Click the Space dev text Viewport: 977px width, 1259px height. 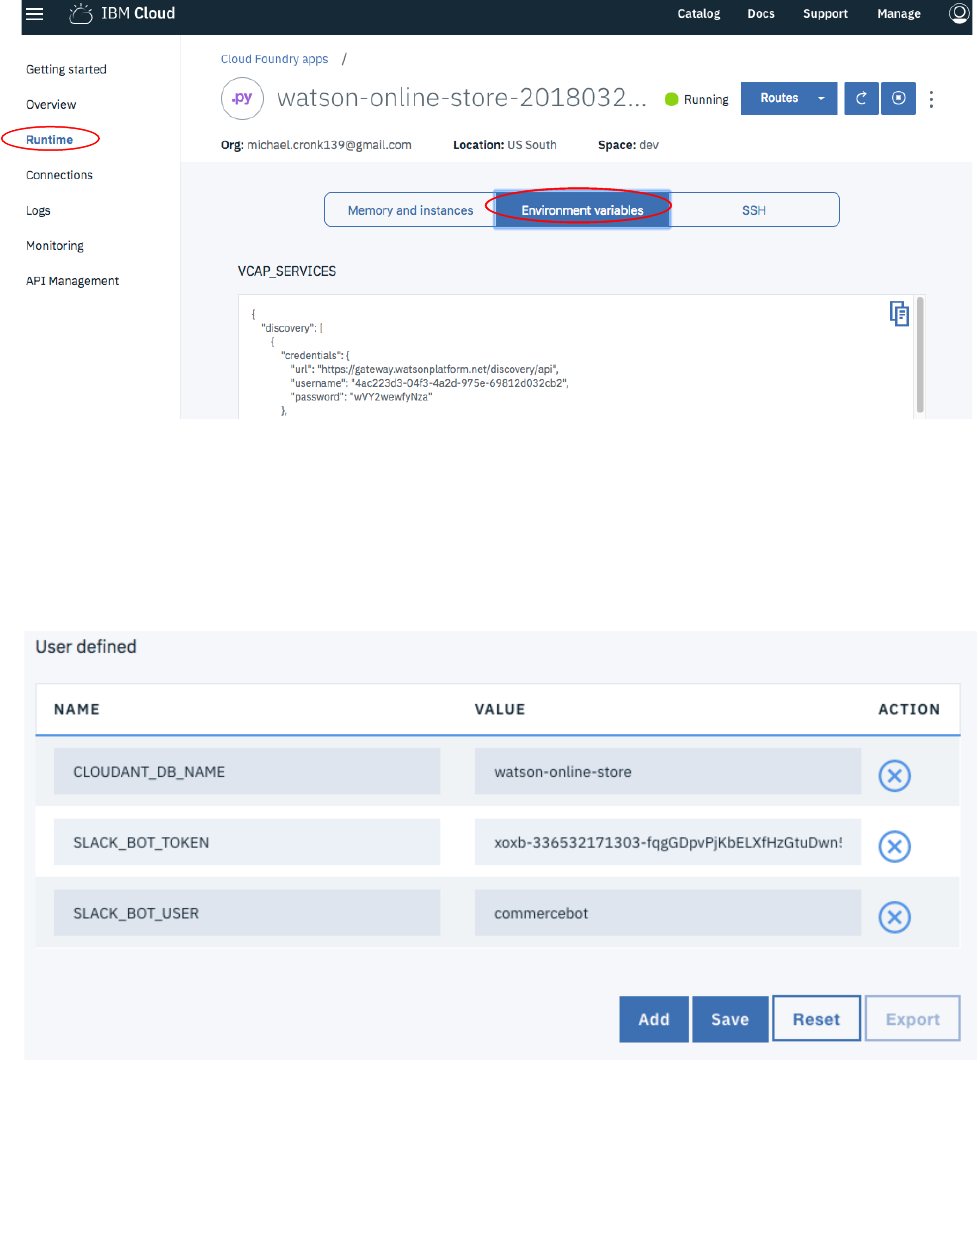(x=628, y=145)
